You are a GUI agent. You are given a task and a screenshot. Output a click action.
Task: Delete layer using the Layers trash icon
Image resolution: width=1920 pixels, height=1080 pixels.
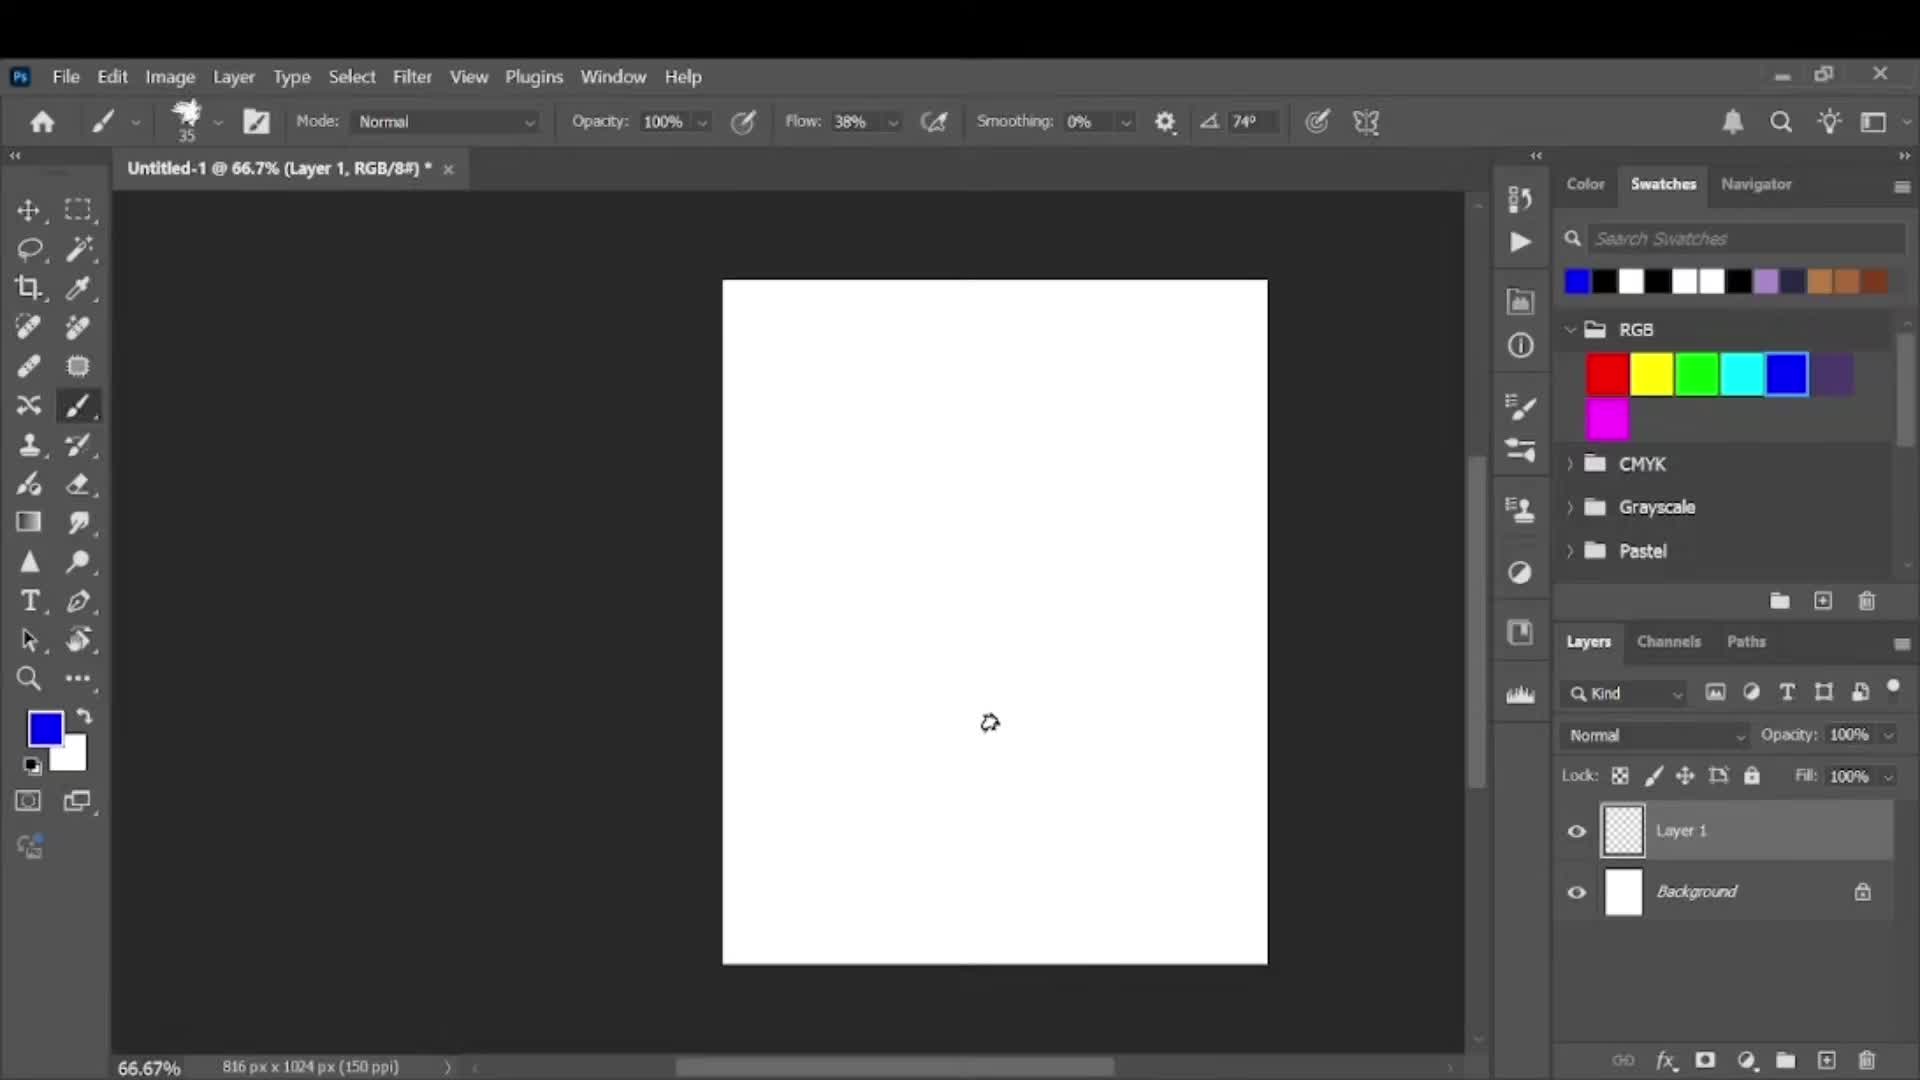[1866, 1061]
